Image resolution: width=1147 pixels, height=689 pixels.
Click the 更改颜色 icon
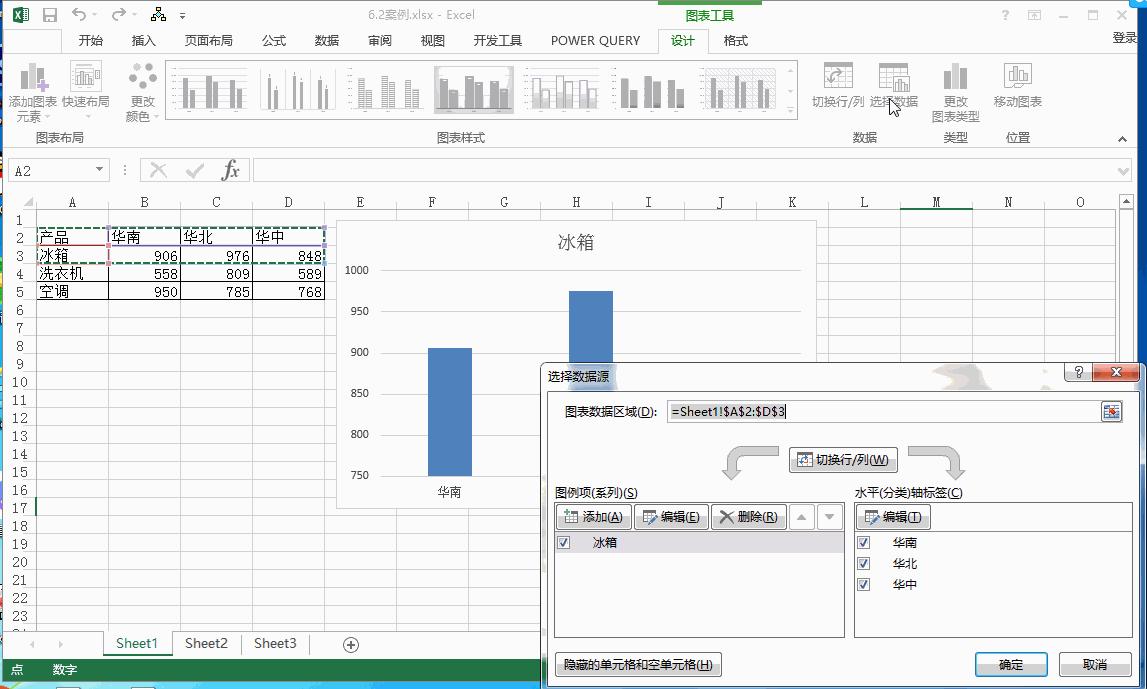point(142,88)
